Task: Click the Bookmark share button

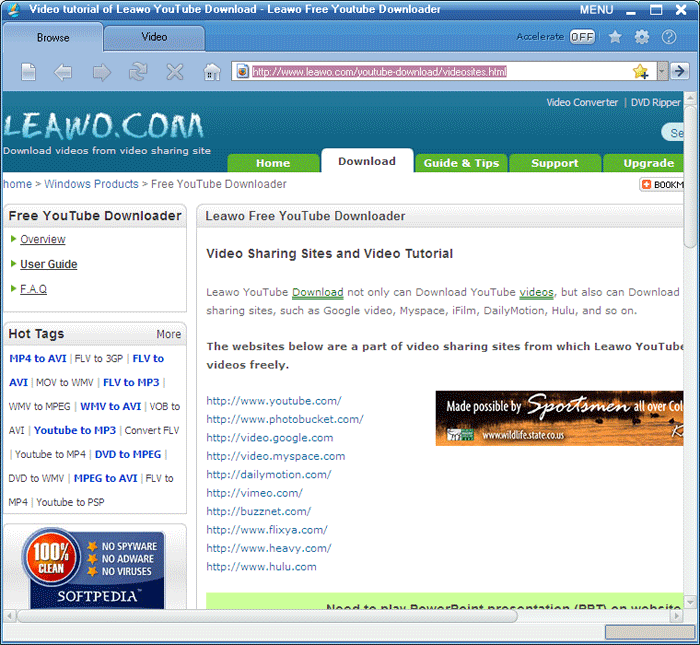Action: [x=662, y=184]
